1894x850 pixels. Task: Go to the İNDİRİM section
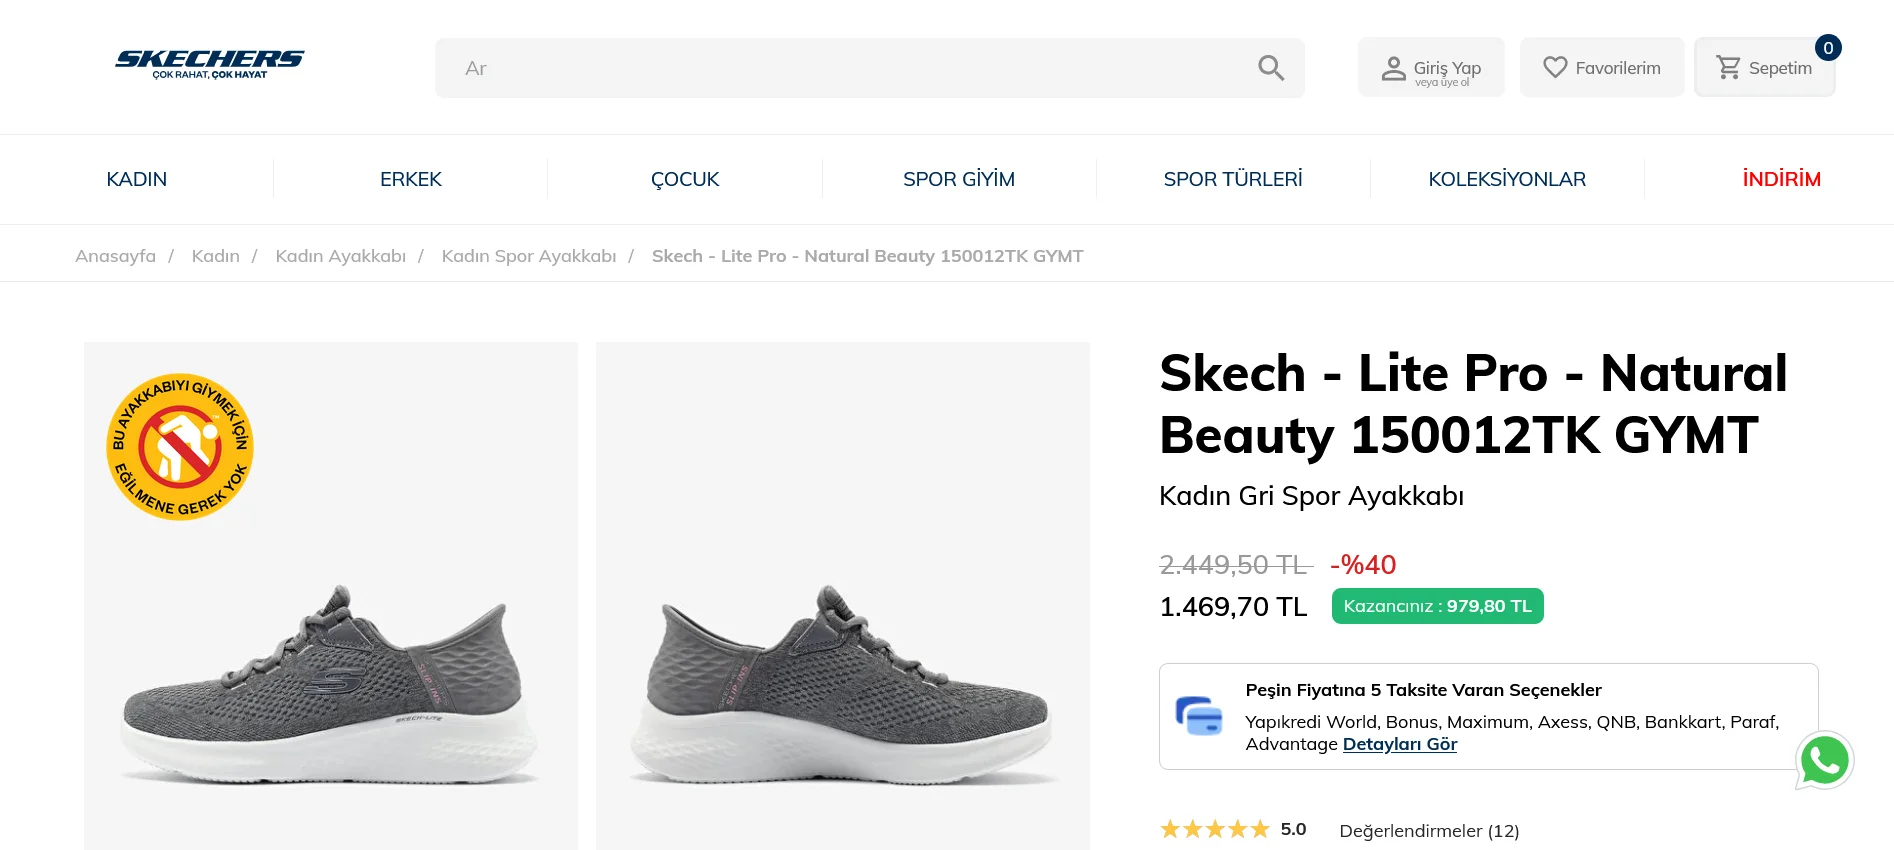coord(1781,179)
